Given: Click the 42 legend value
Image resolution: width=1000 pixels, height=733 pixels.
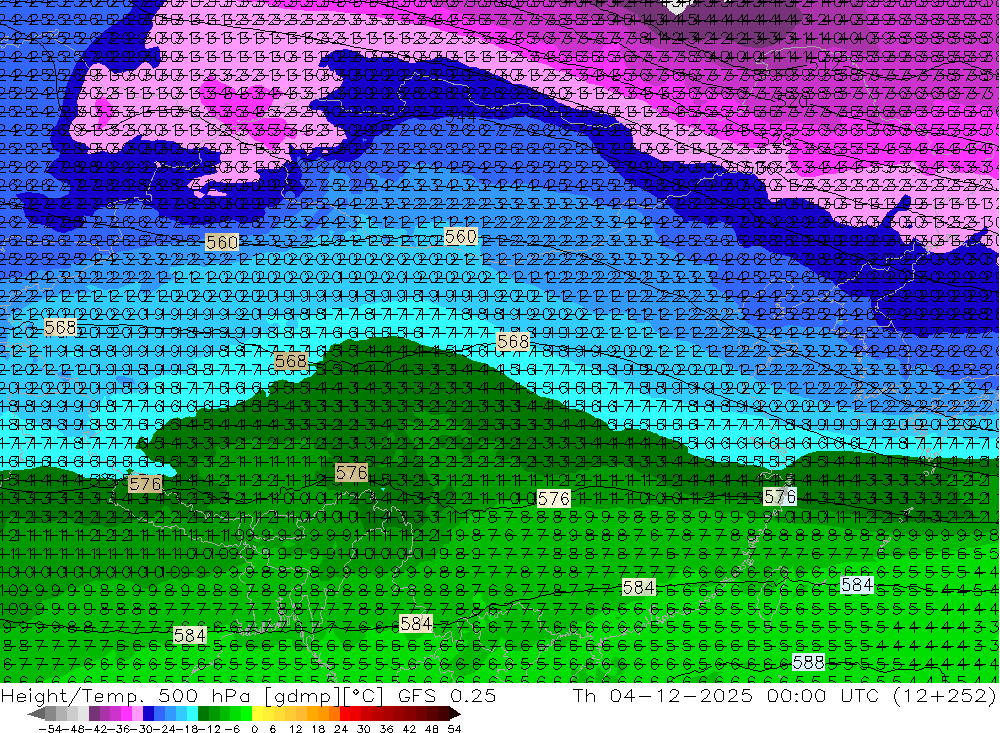Looking at the screenshot, I should (409, 729).
